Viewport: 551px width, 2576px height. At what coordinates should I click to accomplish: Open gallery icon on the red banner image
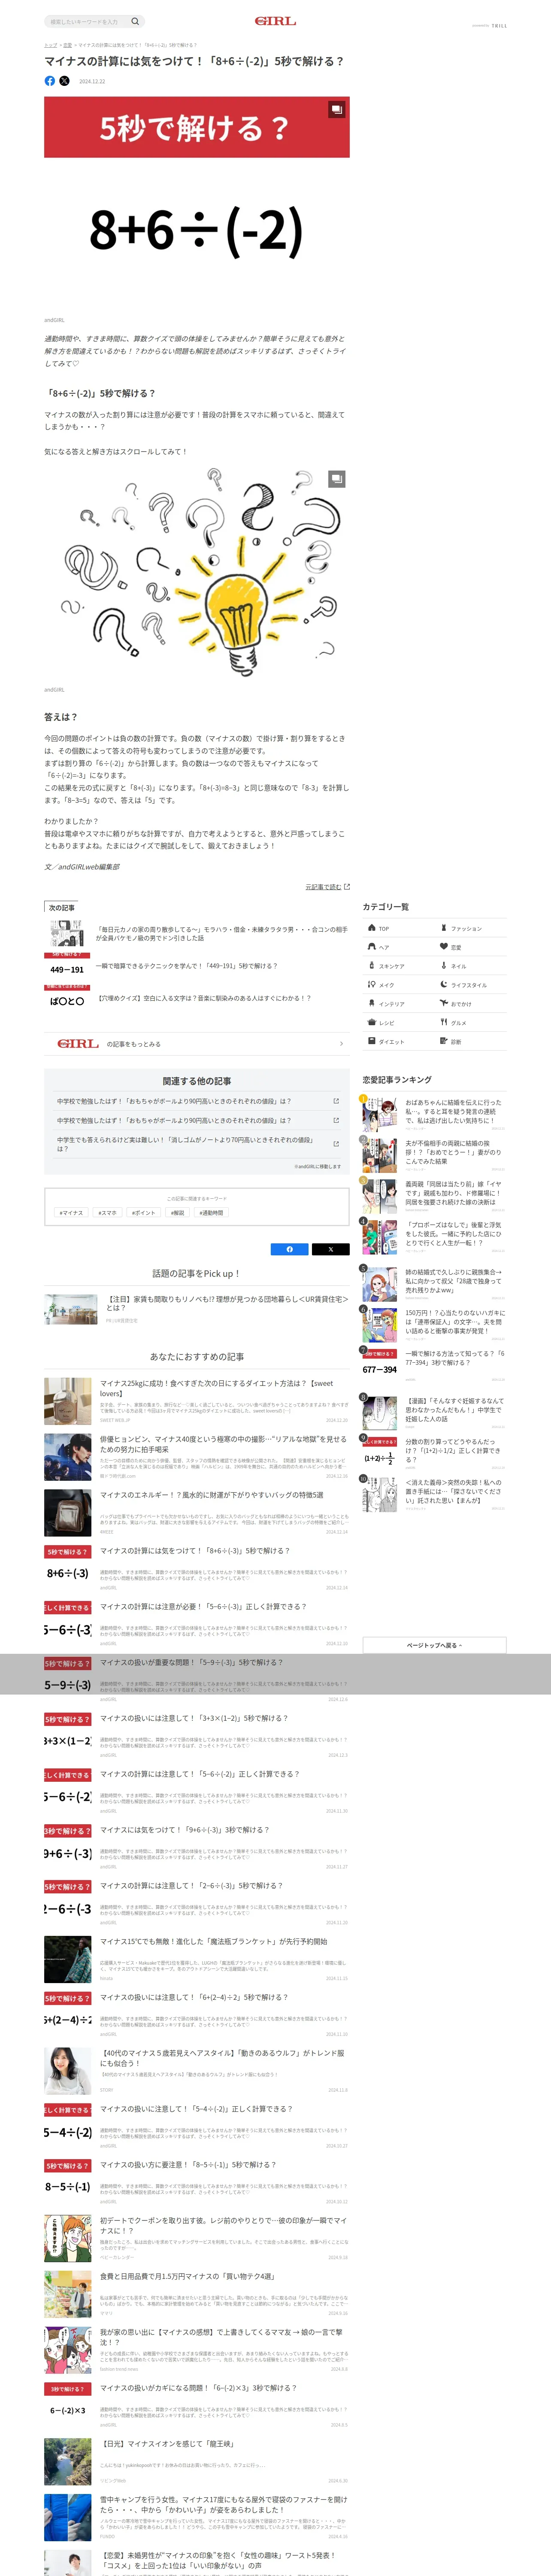point(337,109)
